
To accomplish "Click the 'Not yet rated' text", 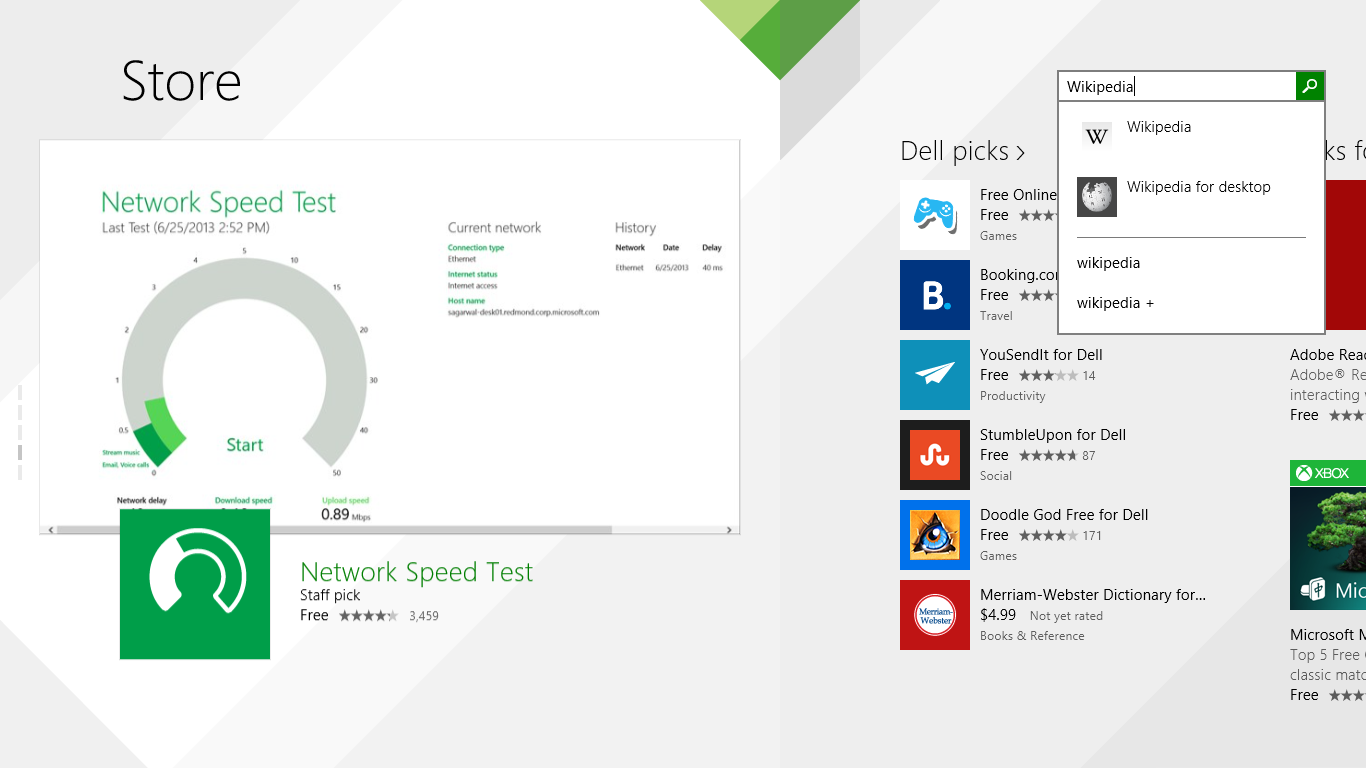I will pyautogui.click(x=1066, y=616).
